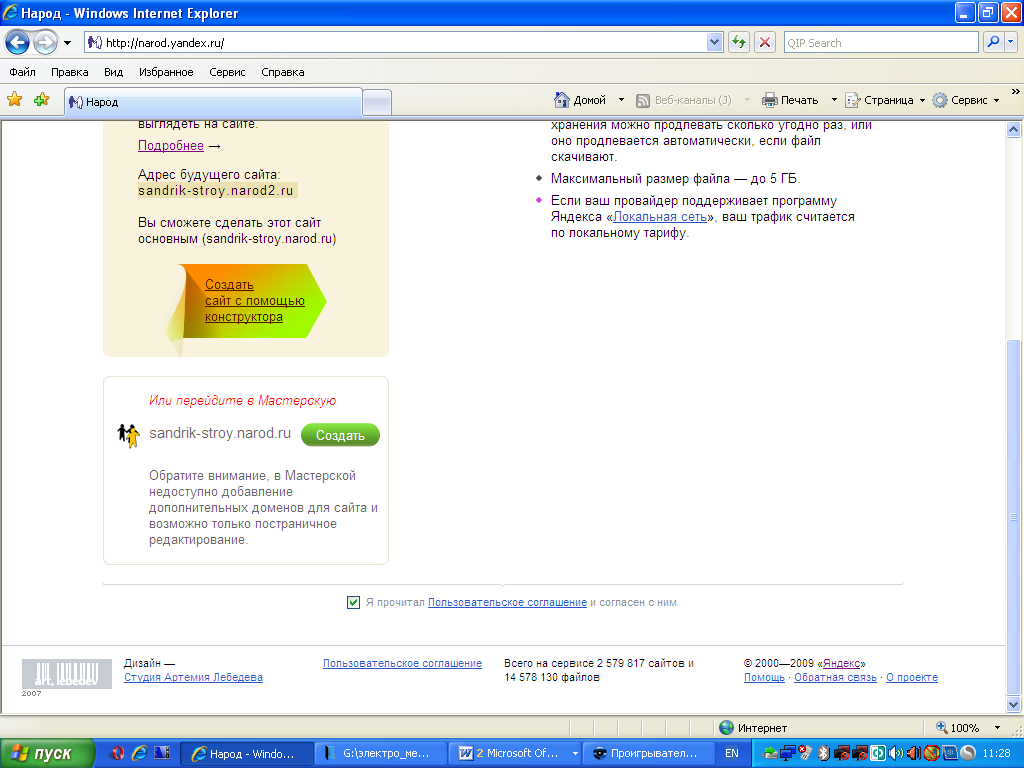Click the Студия Артемия Лебедева link
Image resolution: width=1024 pixels, height=768 pixels.
(193, 677)
